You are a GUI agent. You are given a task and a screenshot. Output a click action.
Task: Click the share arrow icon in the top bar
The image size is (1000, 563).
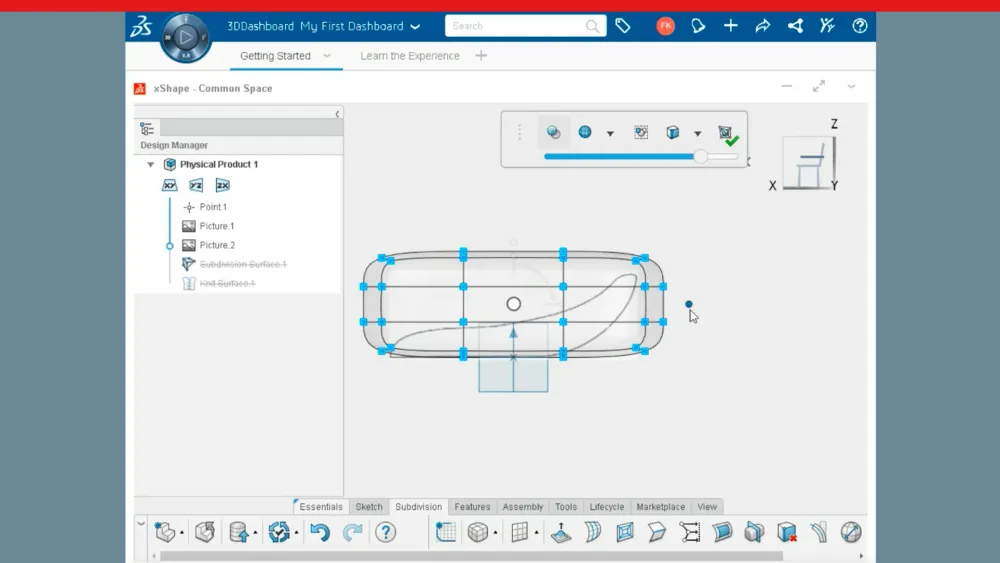click(x=763, y=26)
